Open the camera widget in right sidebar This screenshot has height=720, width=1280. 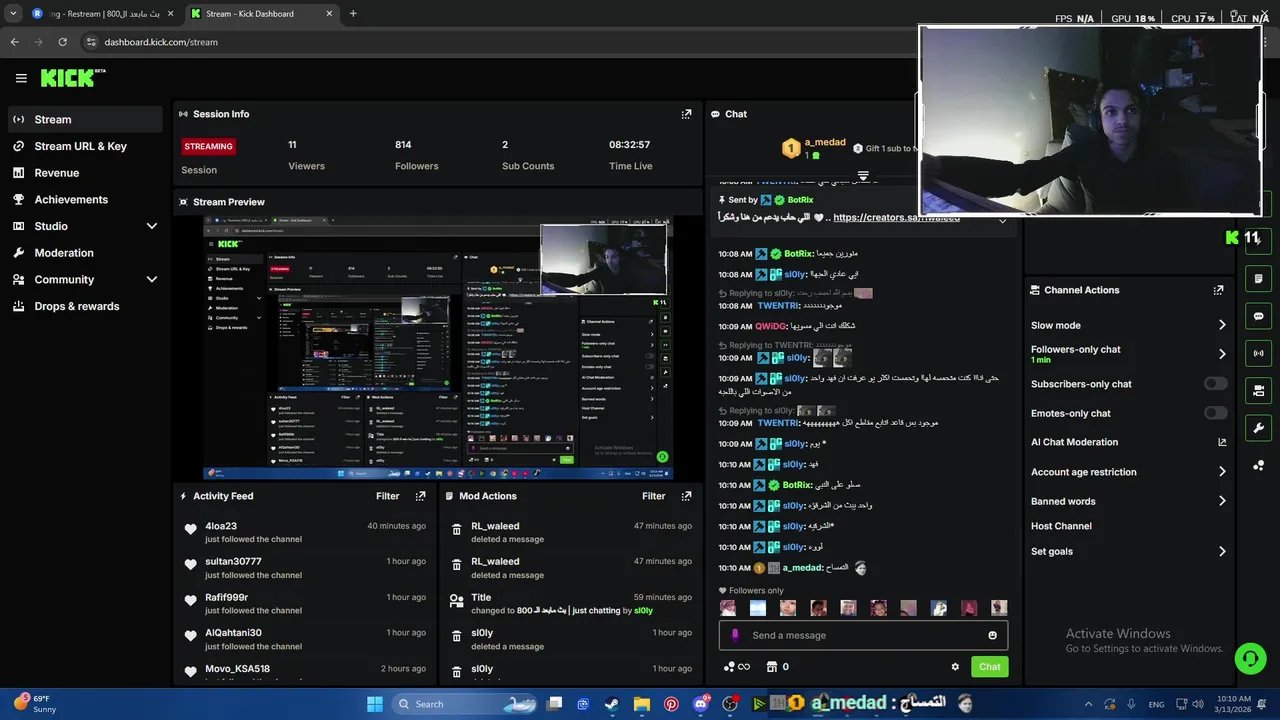(1258, 391)
